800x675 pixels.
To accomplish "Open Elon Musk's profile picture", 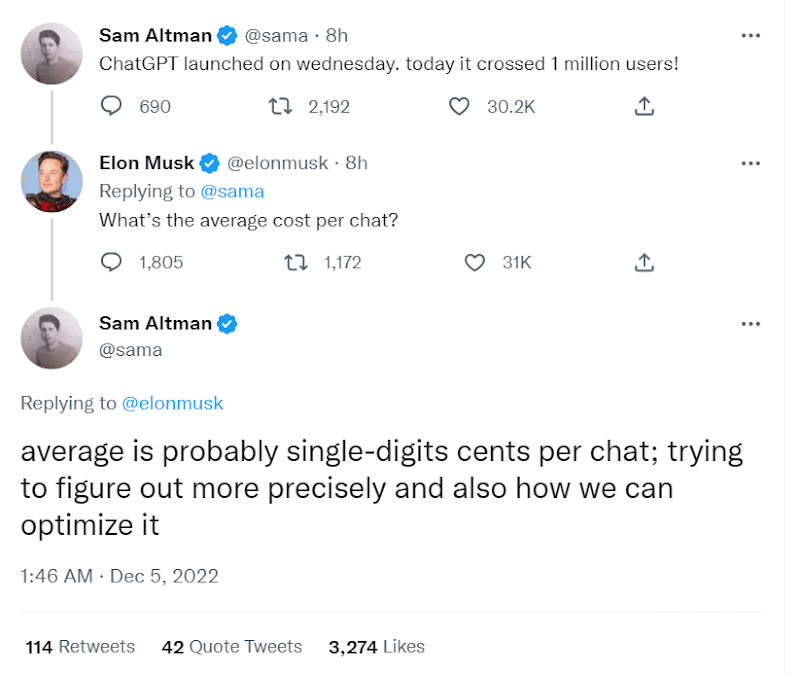I will tap(52, 182).
